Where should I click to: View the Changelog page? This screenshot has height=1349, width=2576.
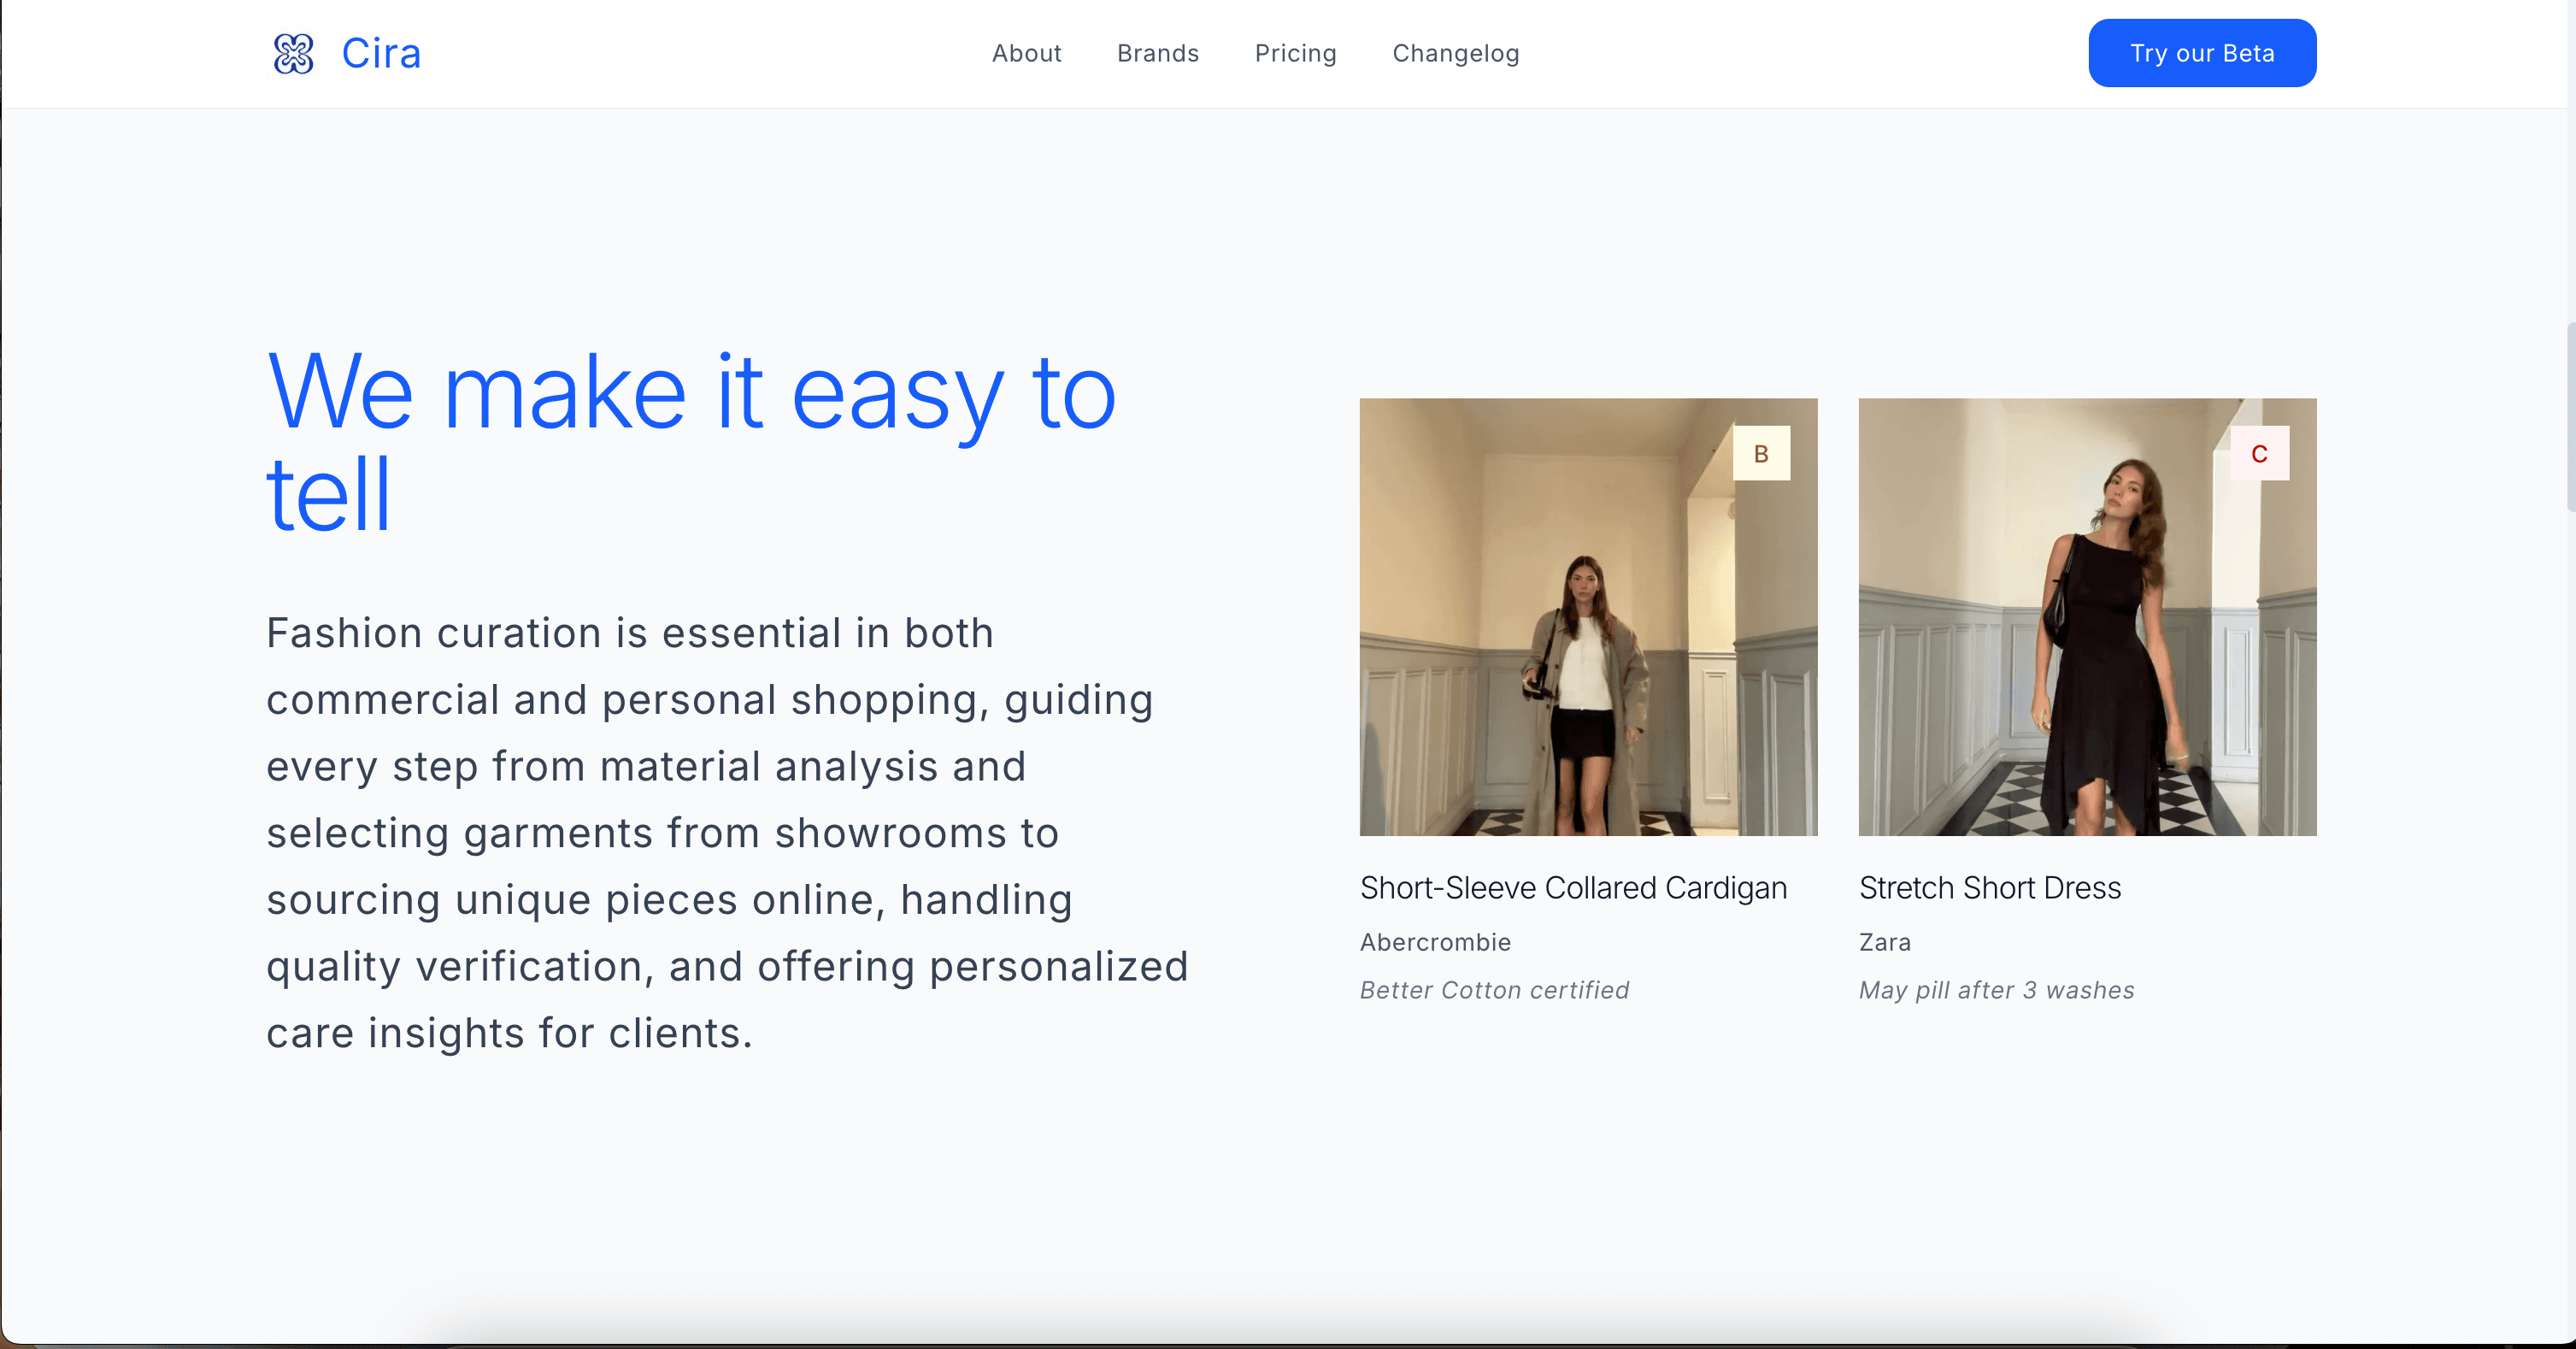tap(1455, 54)
